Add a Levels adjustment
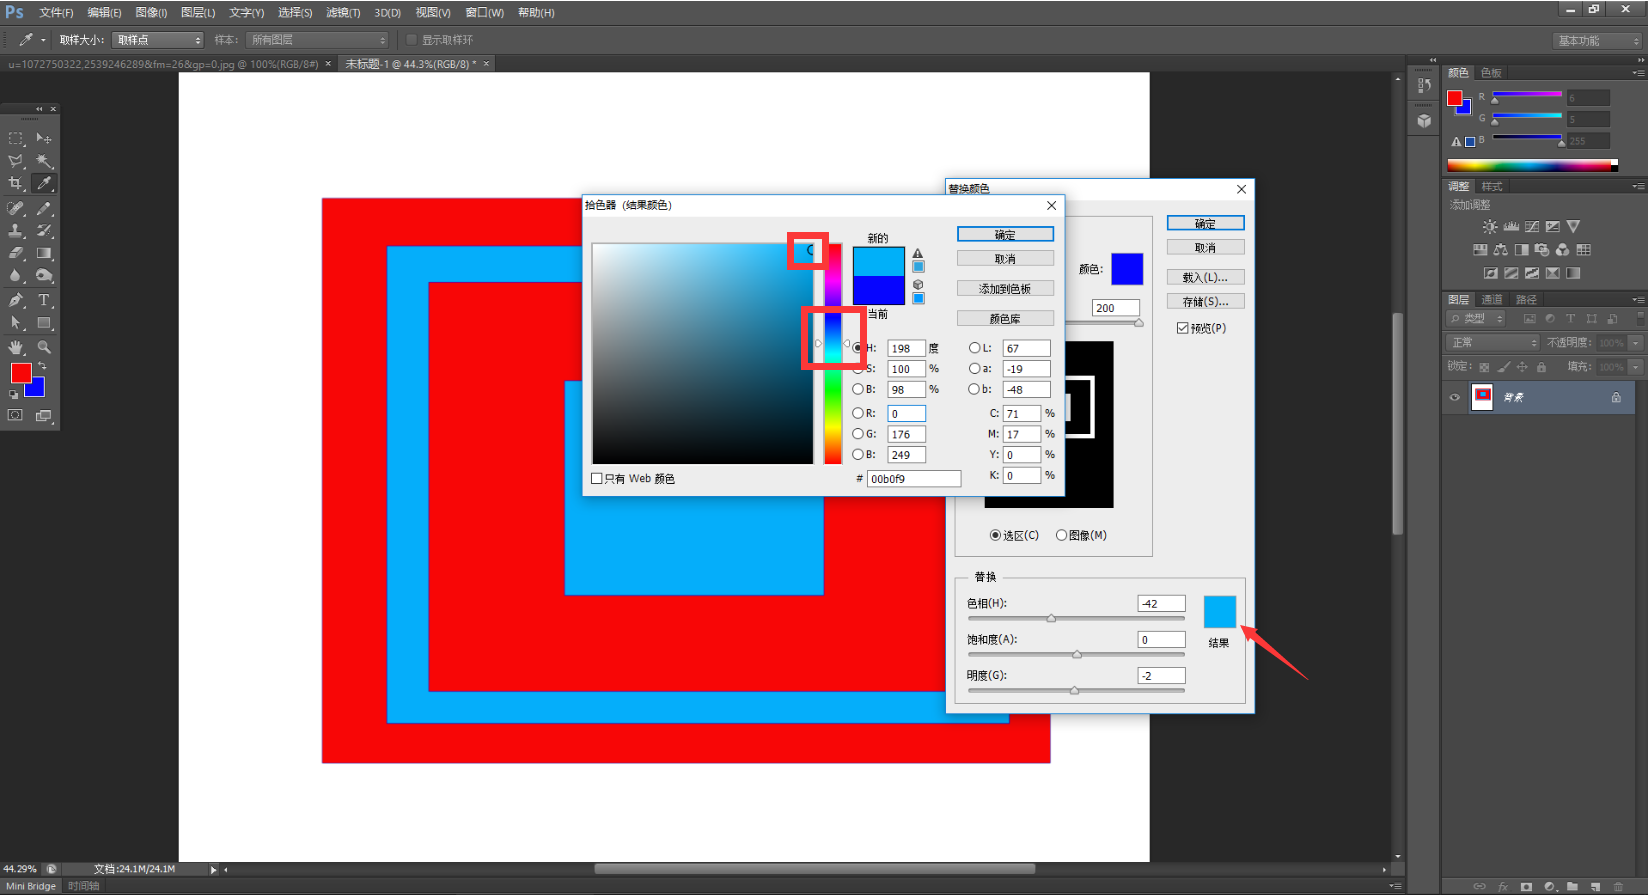The image size is (1648, 895). (1511, 227)
